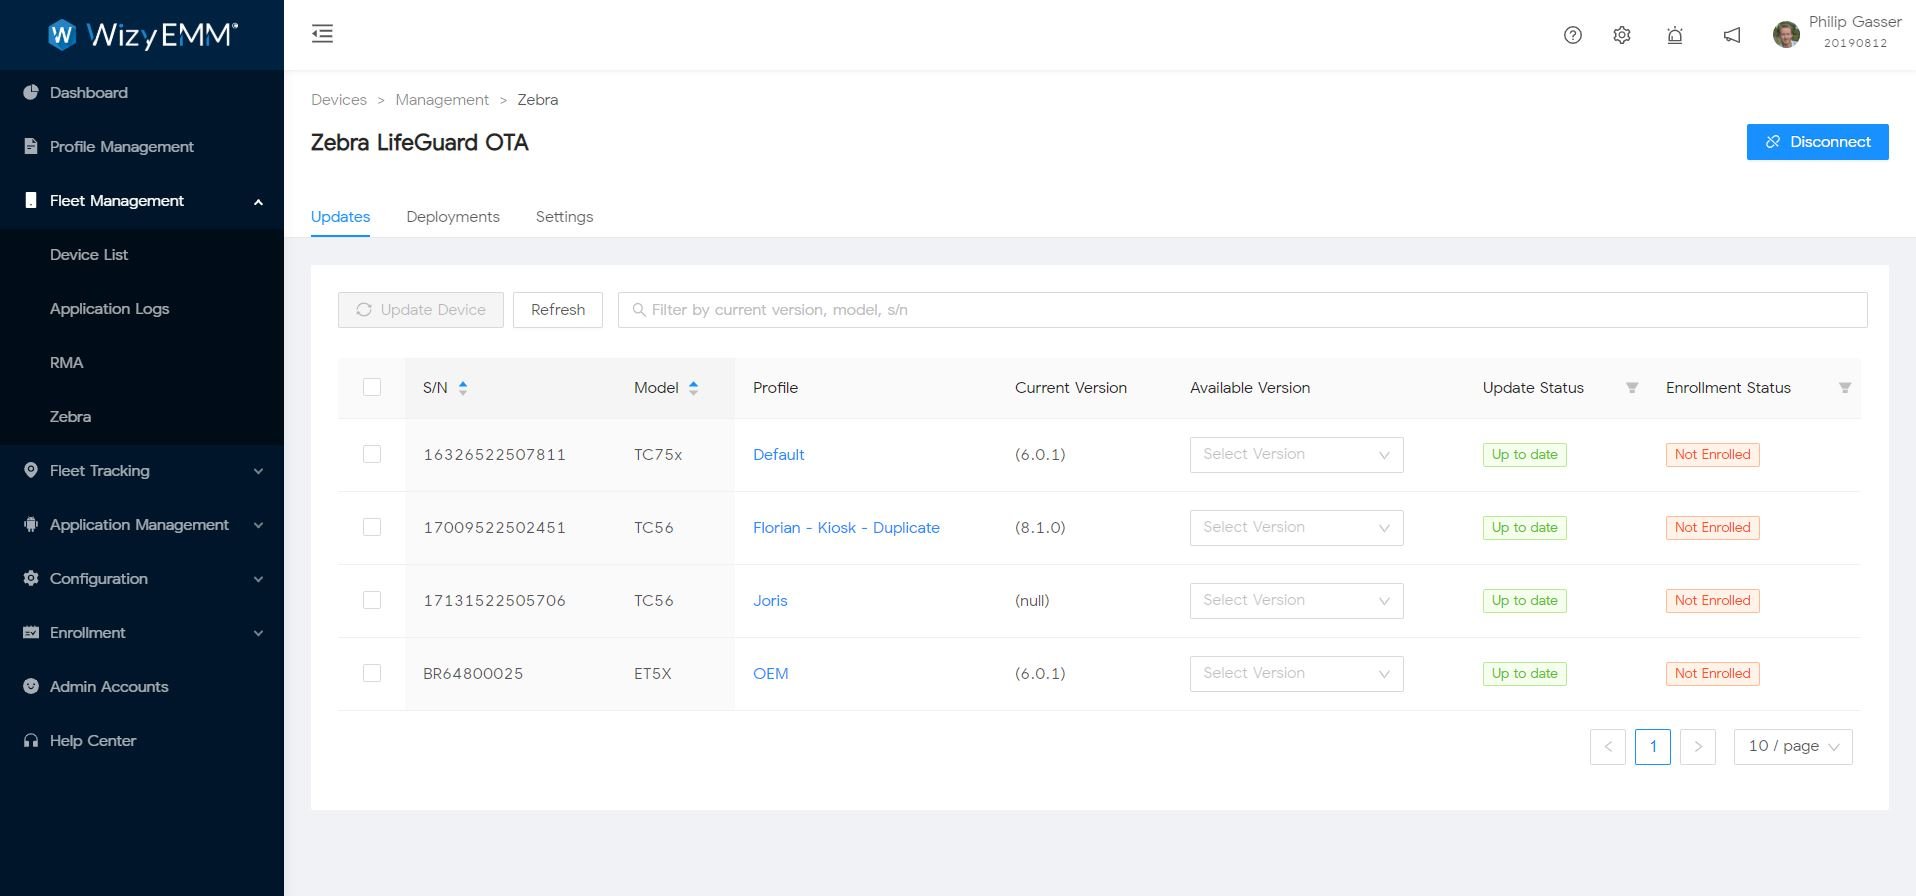
Task: Open the Florian - Kiosk - Duplicate profile link
Action: [846, 528]
